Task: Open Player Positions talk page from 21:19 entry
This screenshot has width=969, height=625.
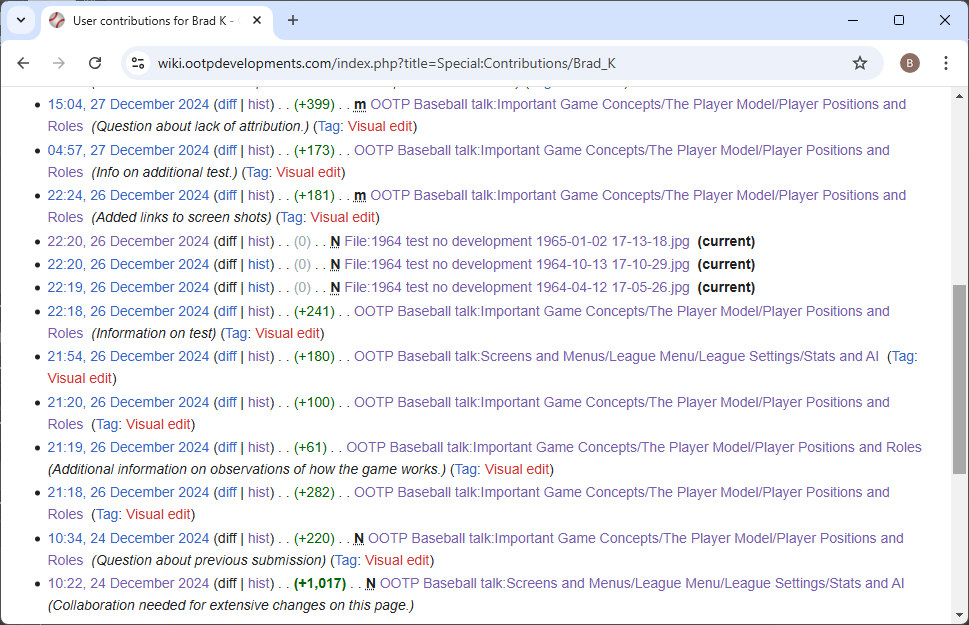Action: tap(633, 448)
